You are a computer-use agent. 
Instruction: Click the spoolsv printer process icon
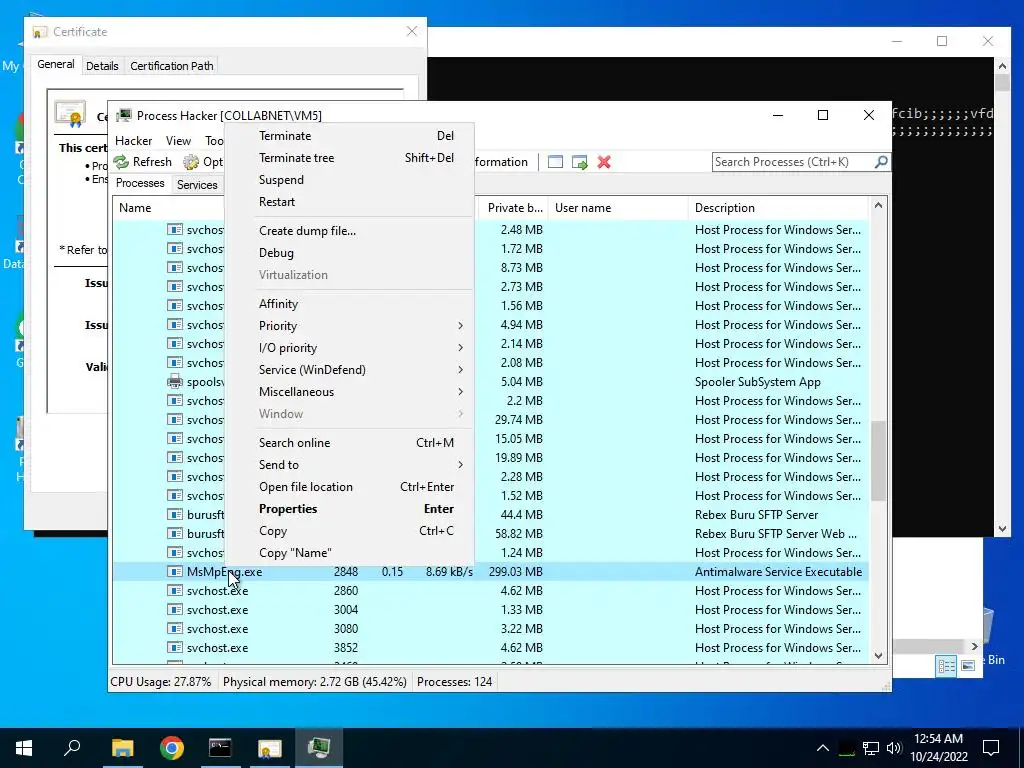(174, 382)
